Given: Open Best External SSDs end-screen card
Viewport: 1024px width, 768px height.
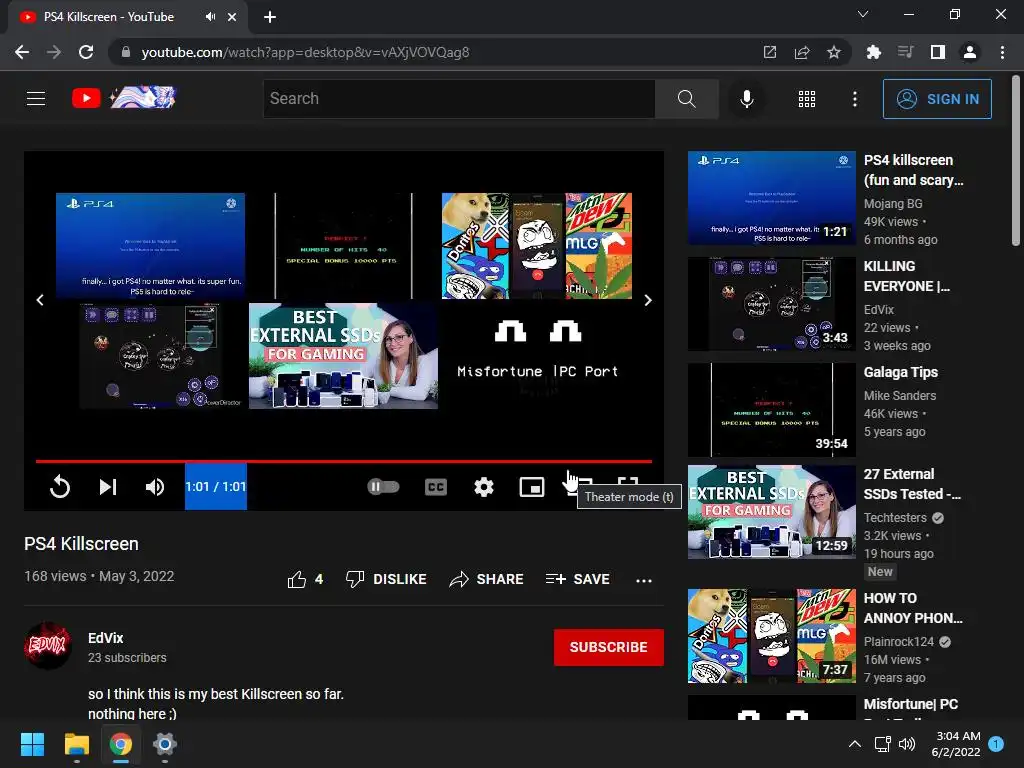Looking at the screenshot, I should pos(343,355).
